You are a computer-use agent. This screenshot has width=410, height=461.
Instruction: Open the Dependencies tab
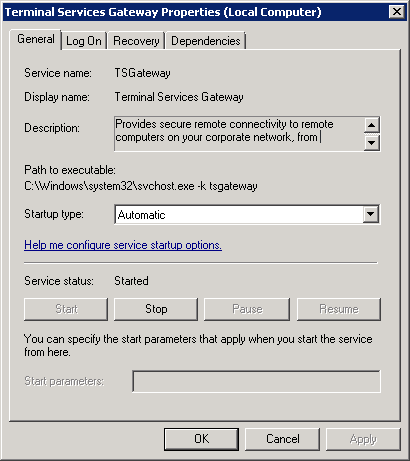point(206,41)
